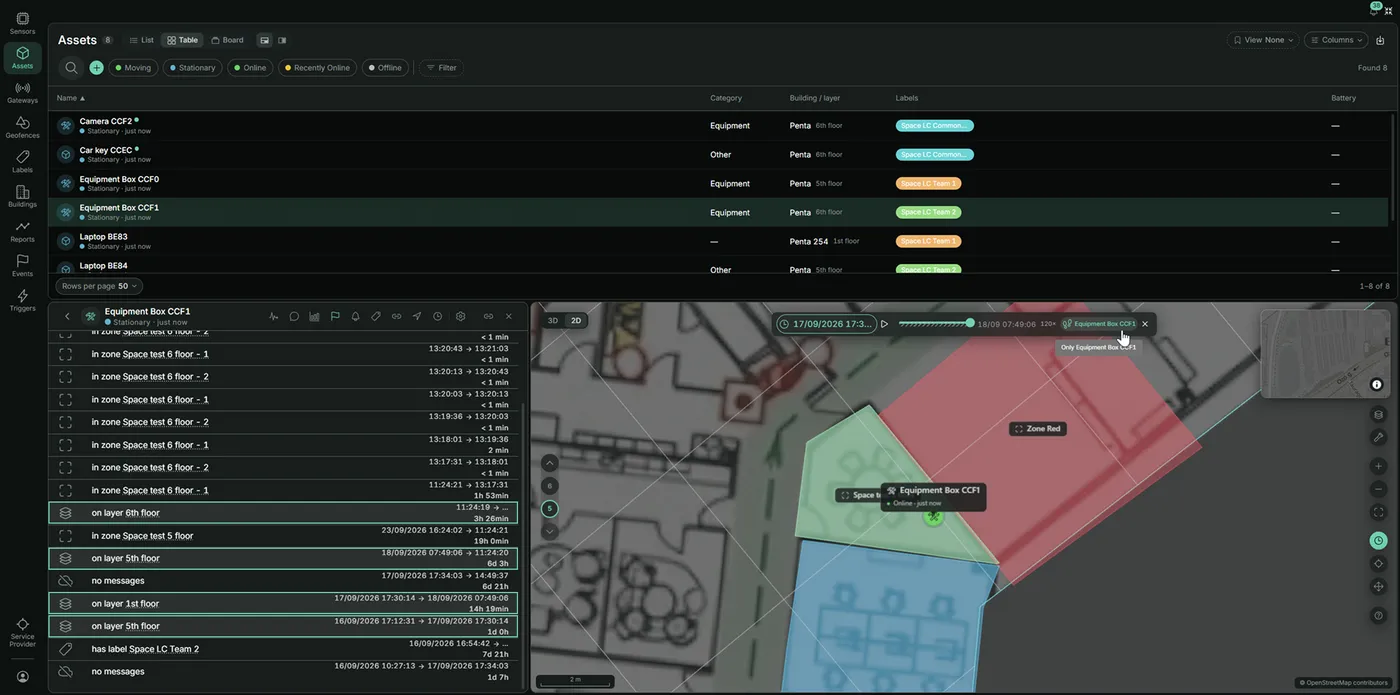This screenshot has height=695, width=1400.
Task: Toggle the Offline status filter
Action: [385, 68]
